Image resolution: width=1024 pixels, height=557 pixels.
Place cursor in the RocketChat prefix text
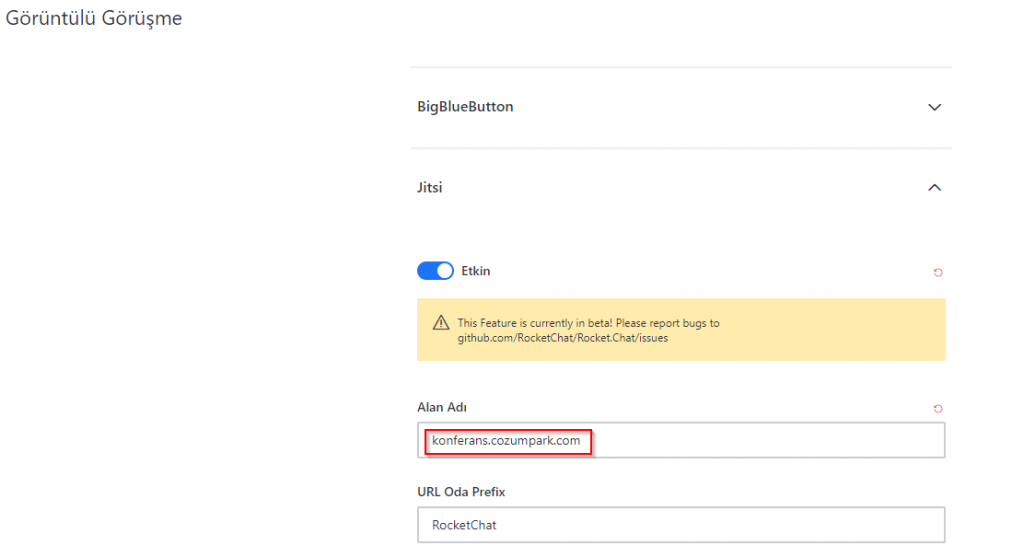tap(464, 525)
